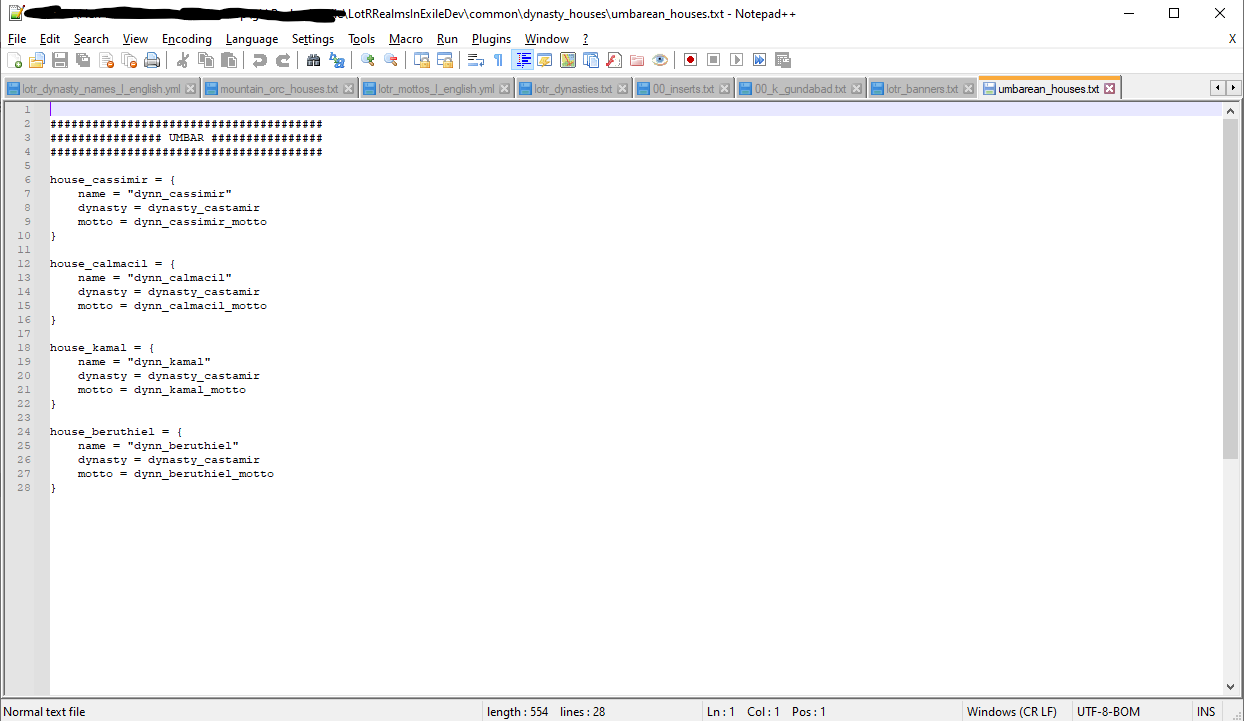Switch to 00_inserts.txt tab
This screenshot has width=1244, height=721.
(683, 89)
